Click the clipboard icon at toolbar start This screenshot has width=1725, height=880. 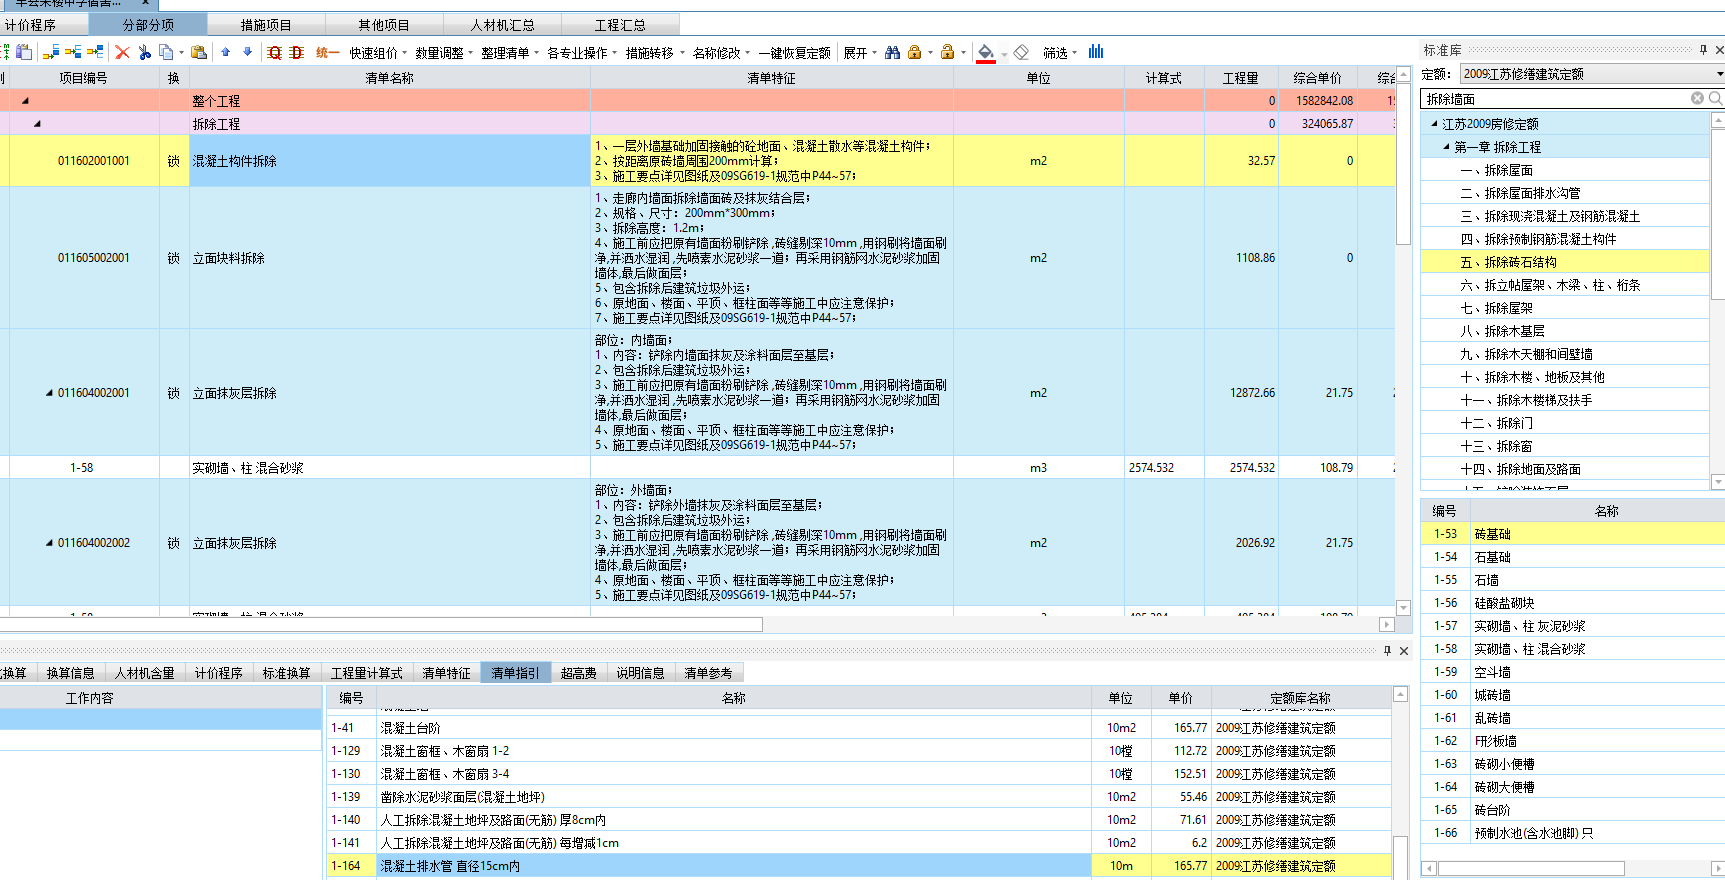pyautogui.click(x=24, y=52)
